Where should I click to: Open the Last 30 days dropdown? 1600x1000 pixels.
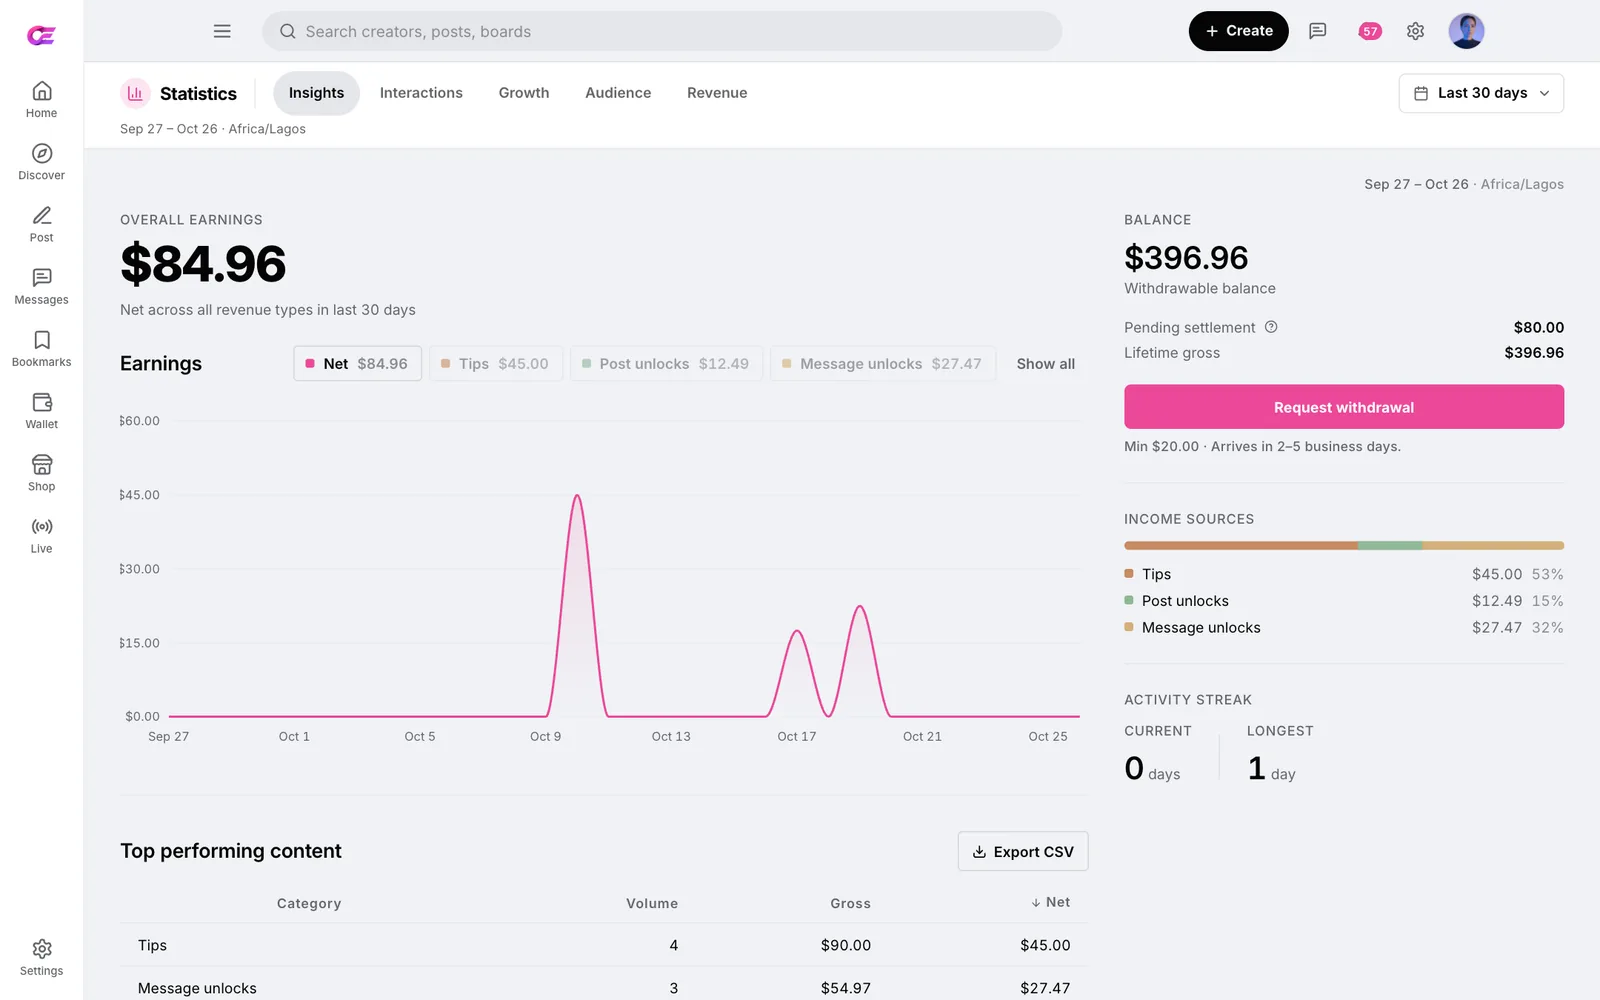[1481, 93]
